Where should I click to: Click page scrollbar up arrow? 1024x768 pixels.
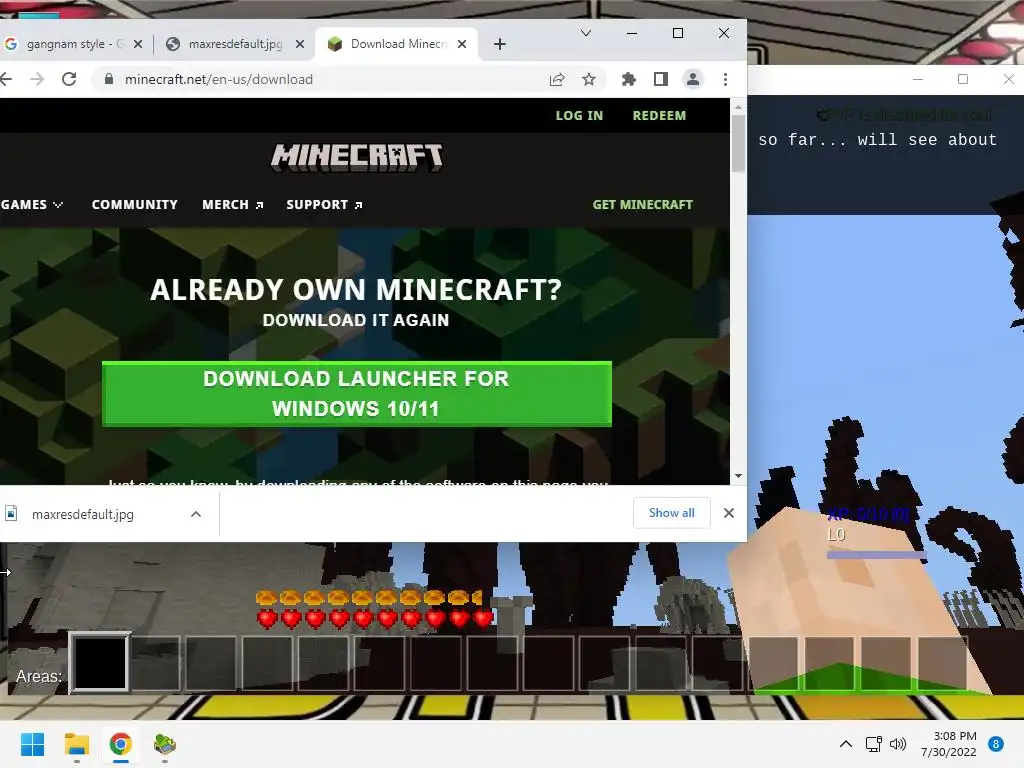click(738, 106)
